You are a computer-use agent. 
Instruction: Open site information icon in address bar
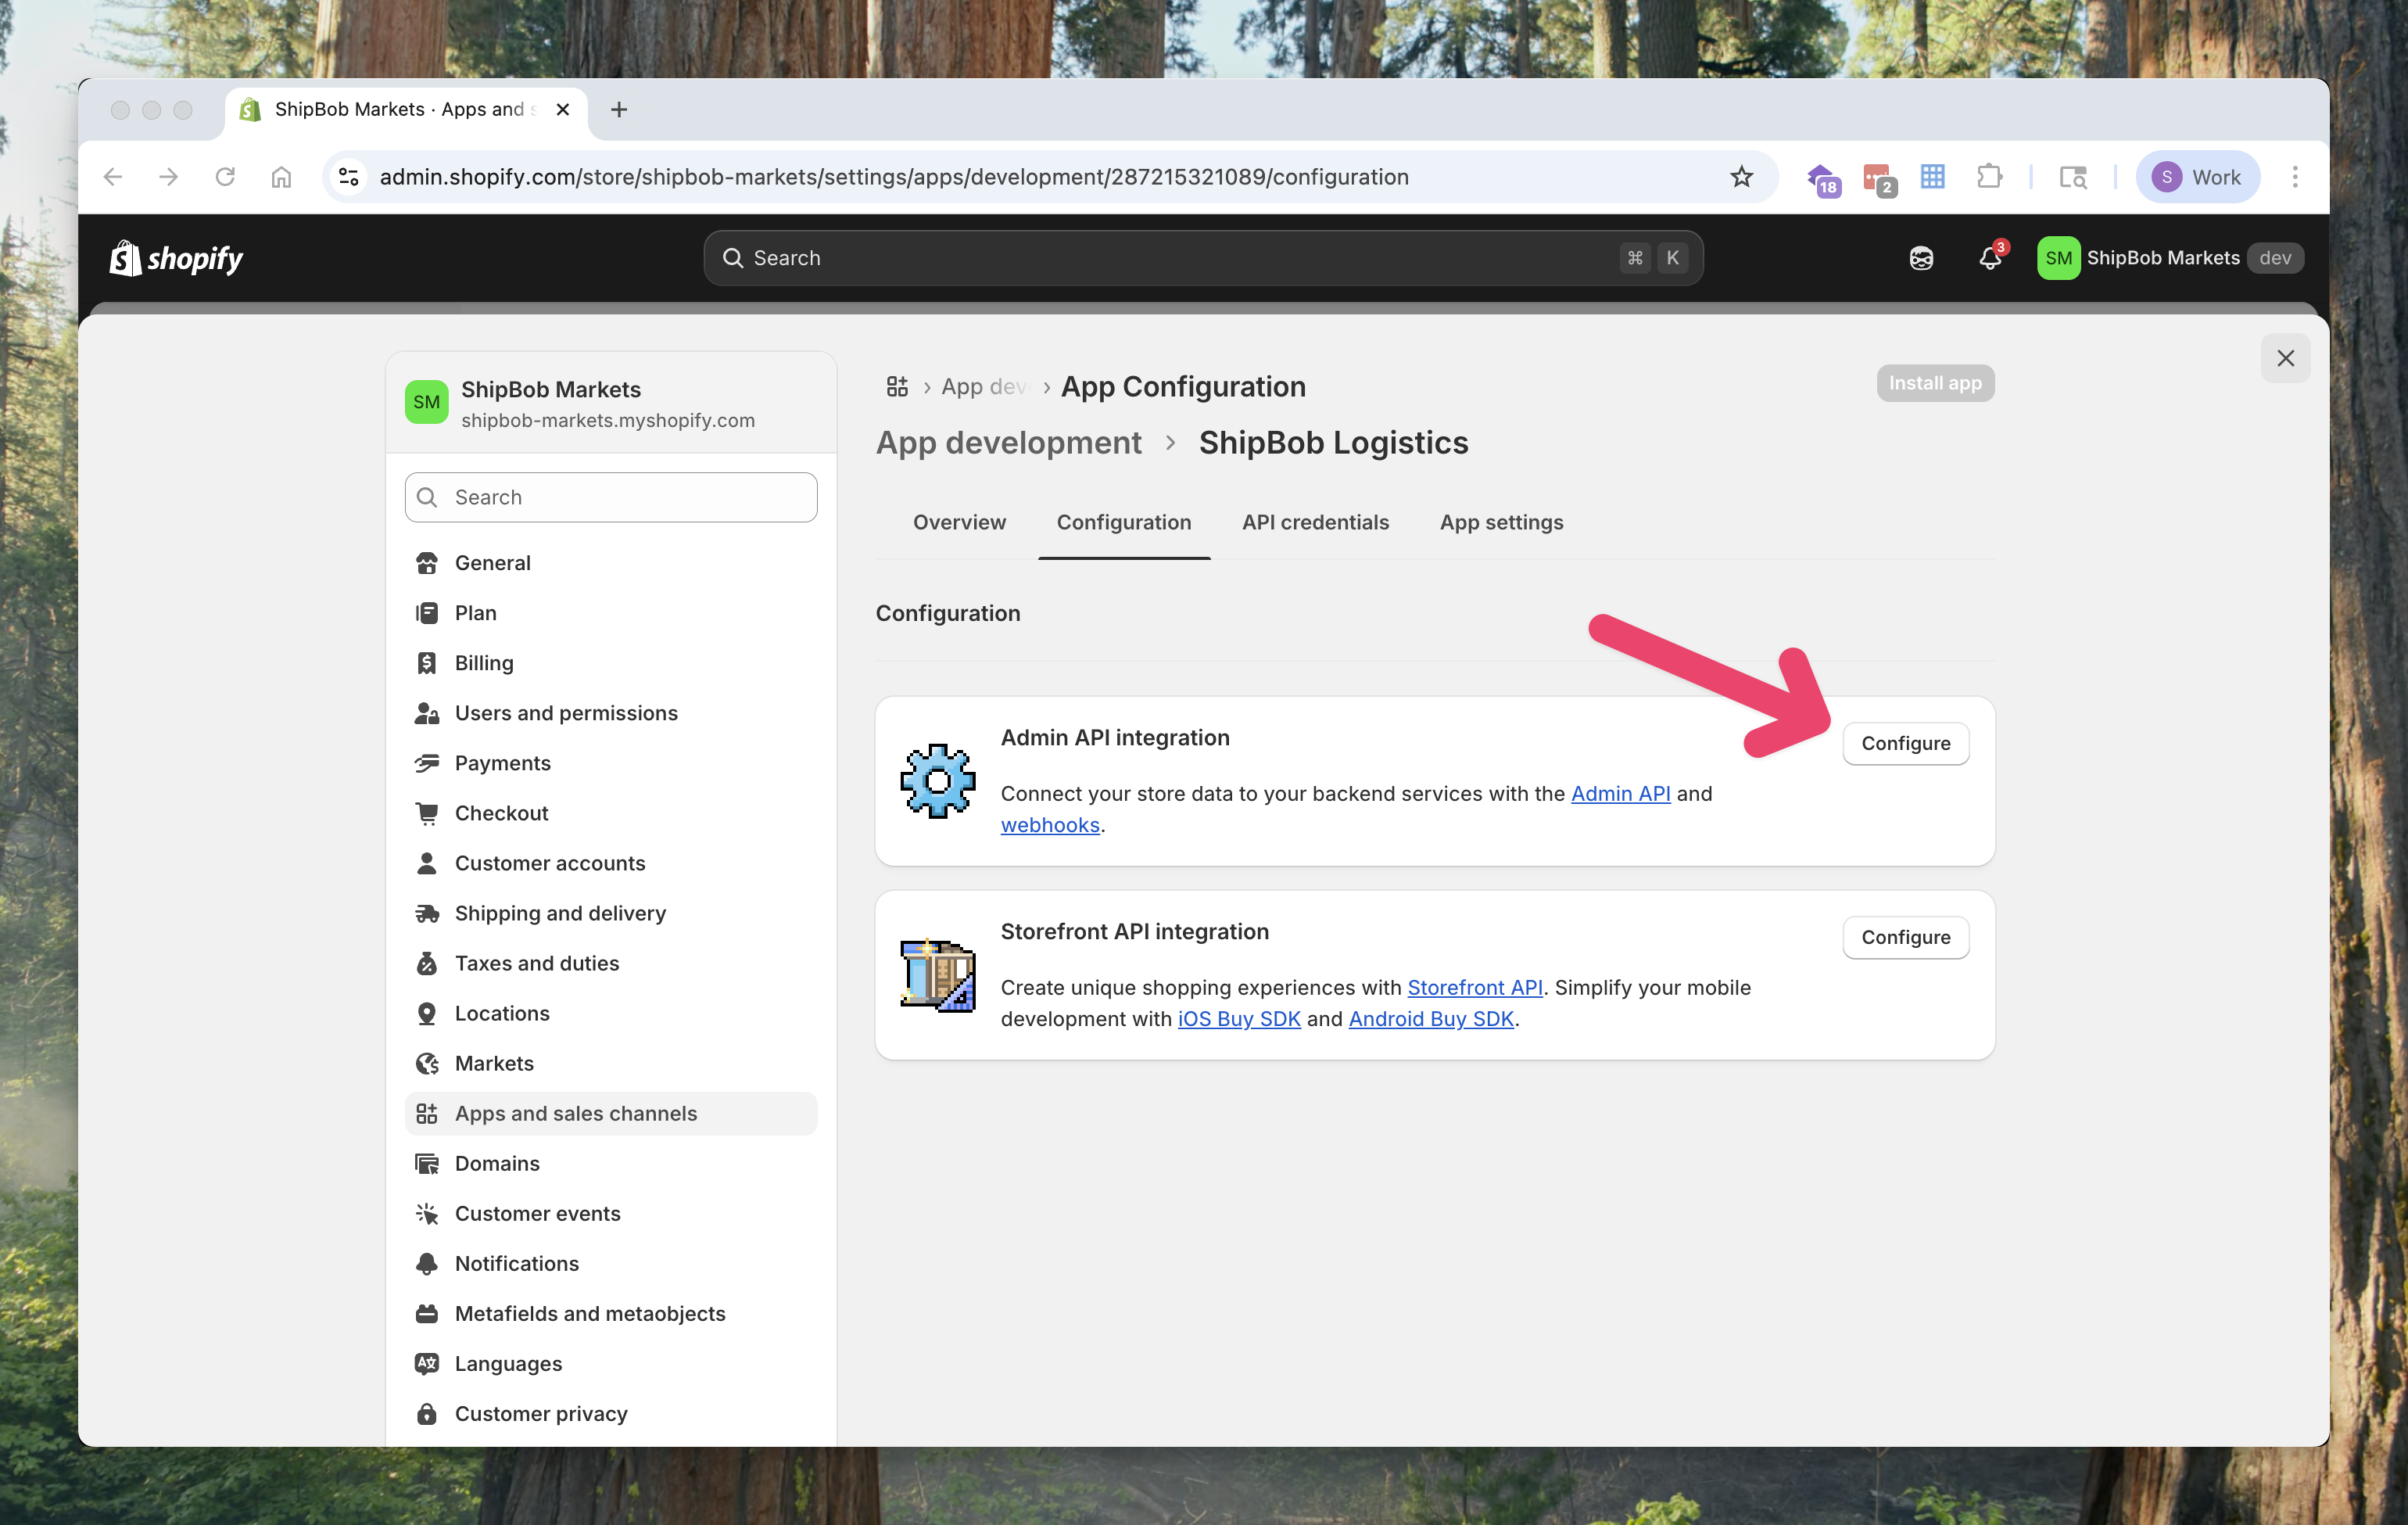pos(349,177)
